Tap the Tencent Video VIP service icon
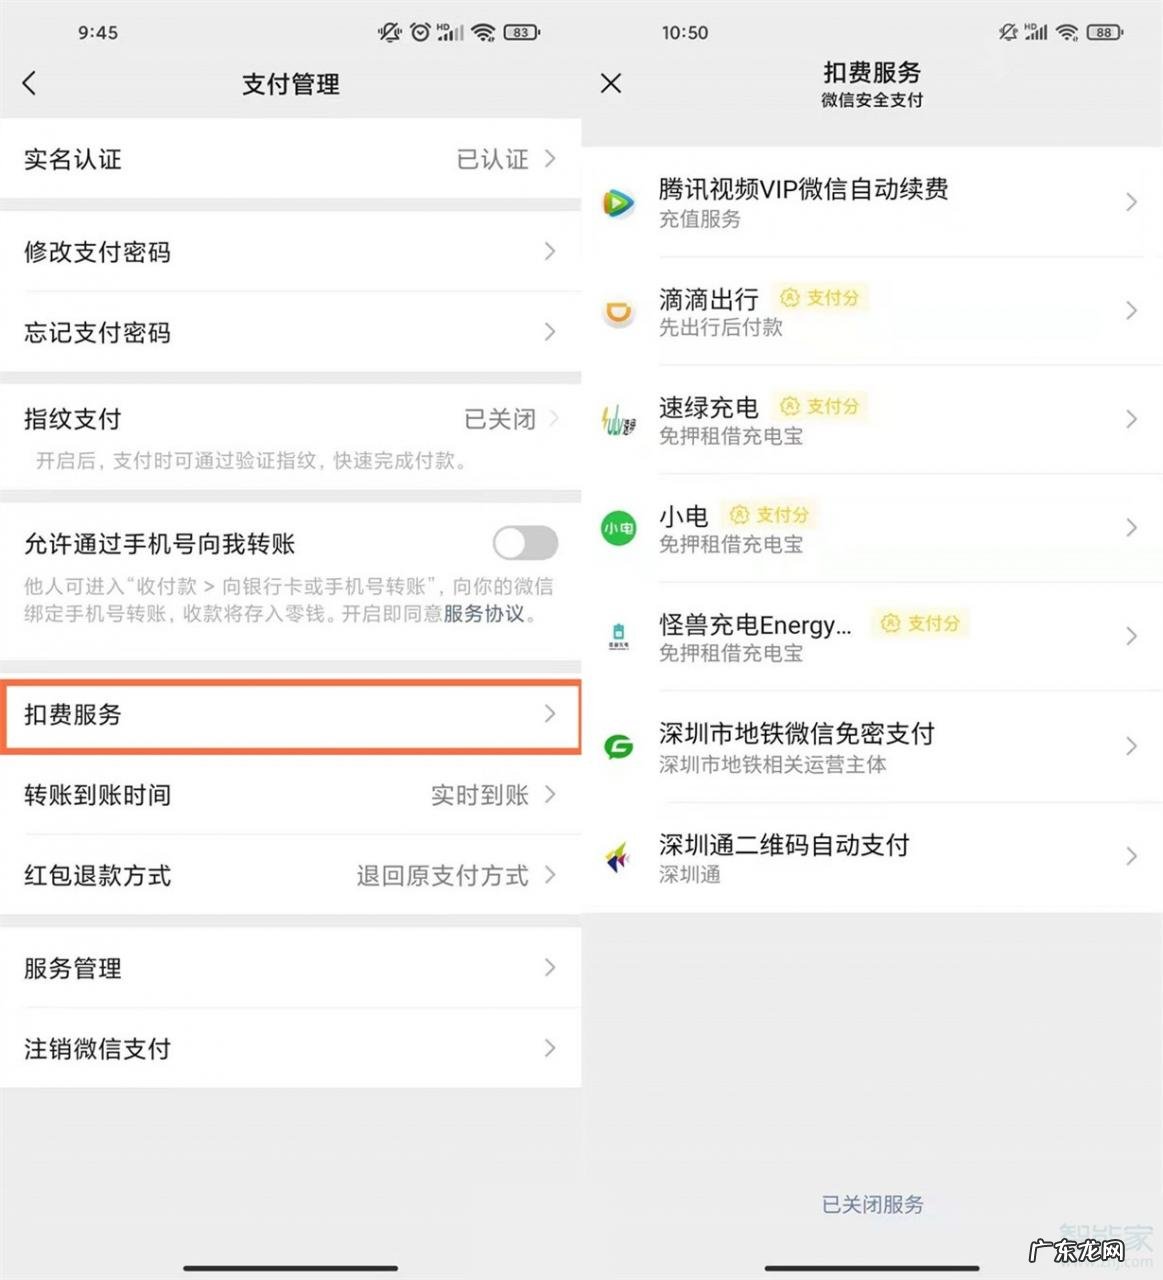Viewport: 1163px width, 1280px height. [x=618, y=203]
